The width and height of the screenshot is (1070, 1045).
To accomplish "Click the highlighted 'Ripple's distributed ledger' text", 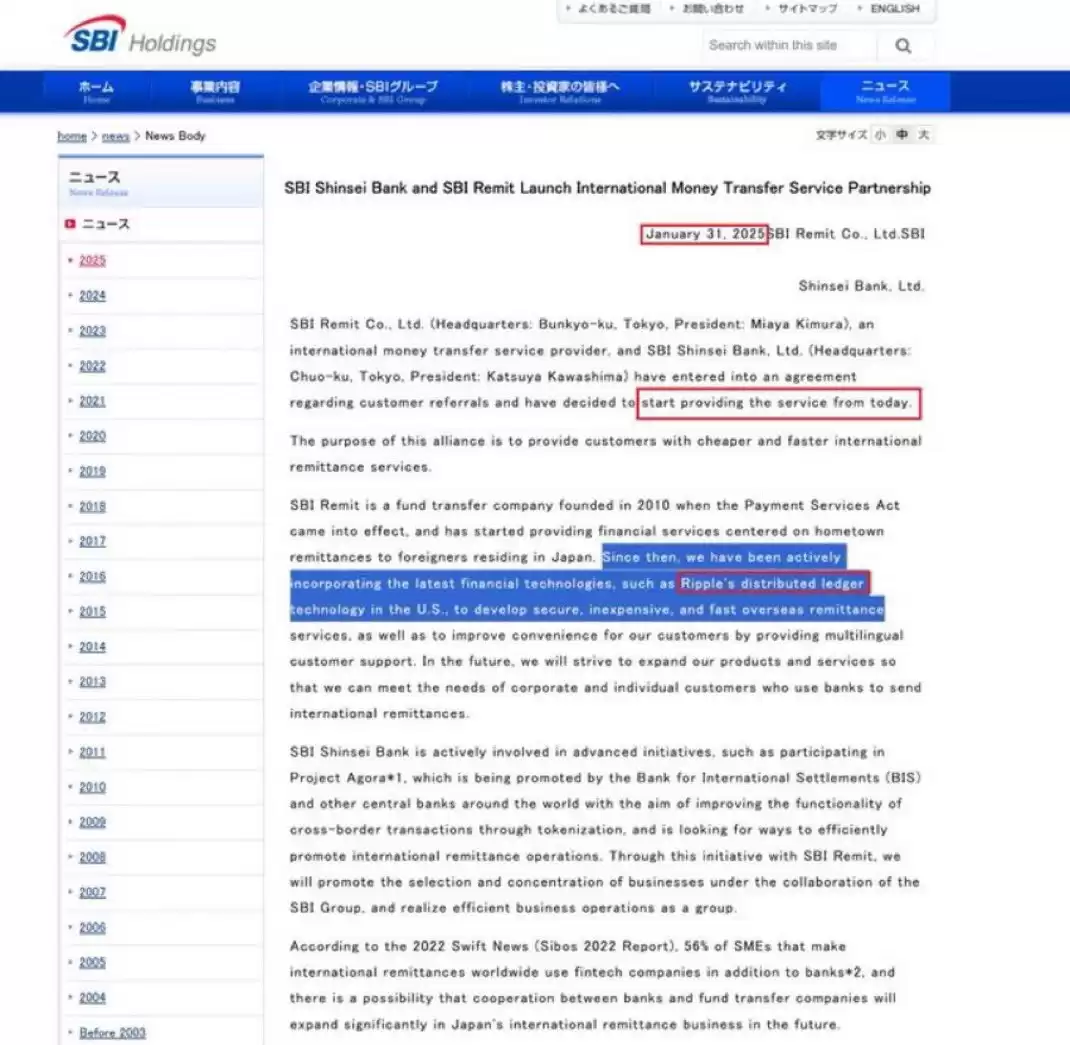I will pos(772,584).
